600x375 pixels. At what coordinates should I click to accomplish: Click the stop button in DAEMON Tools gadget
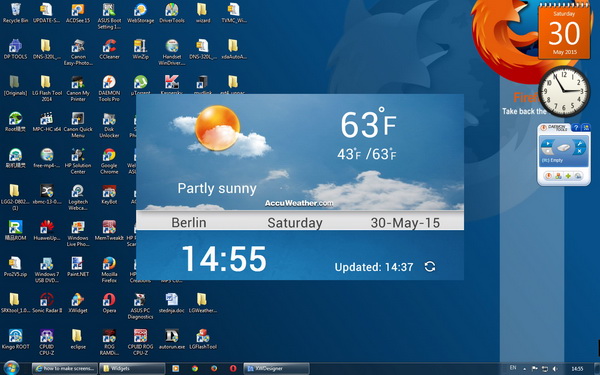click(x=548, y=151)
